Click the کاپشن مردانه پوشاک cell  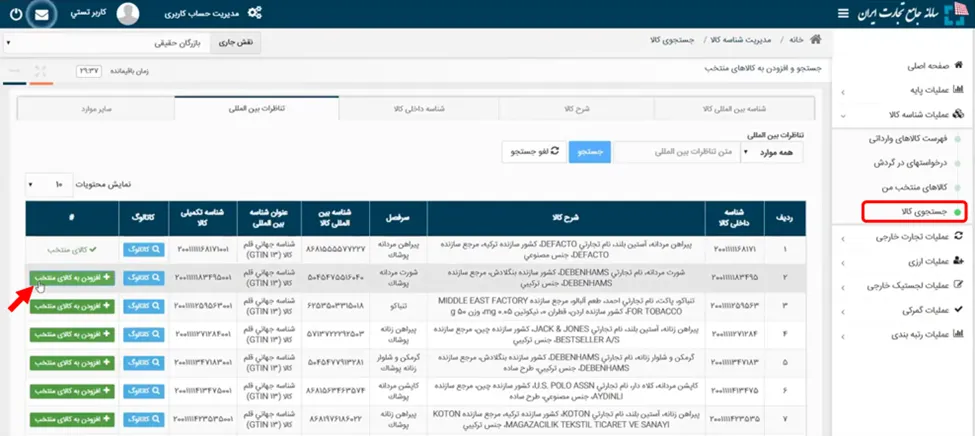pos(398,391)
